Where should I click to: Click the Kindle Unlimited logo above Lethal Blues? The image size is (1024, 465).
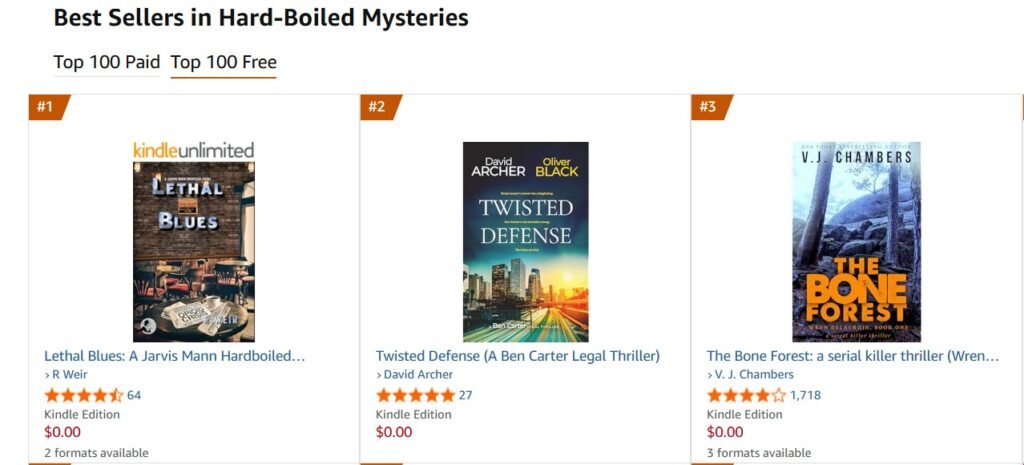pos(194,150)
